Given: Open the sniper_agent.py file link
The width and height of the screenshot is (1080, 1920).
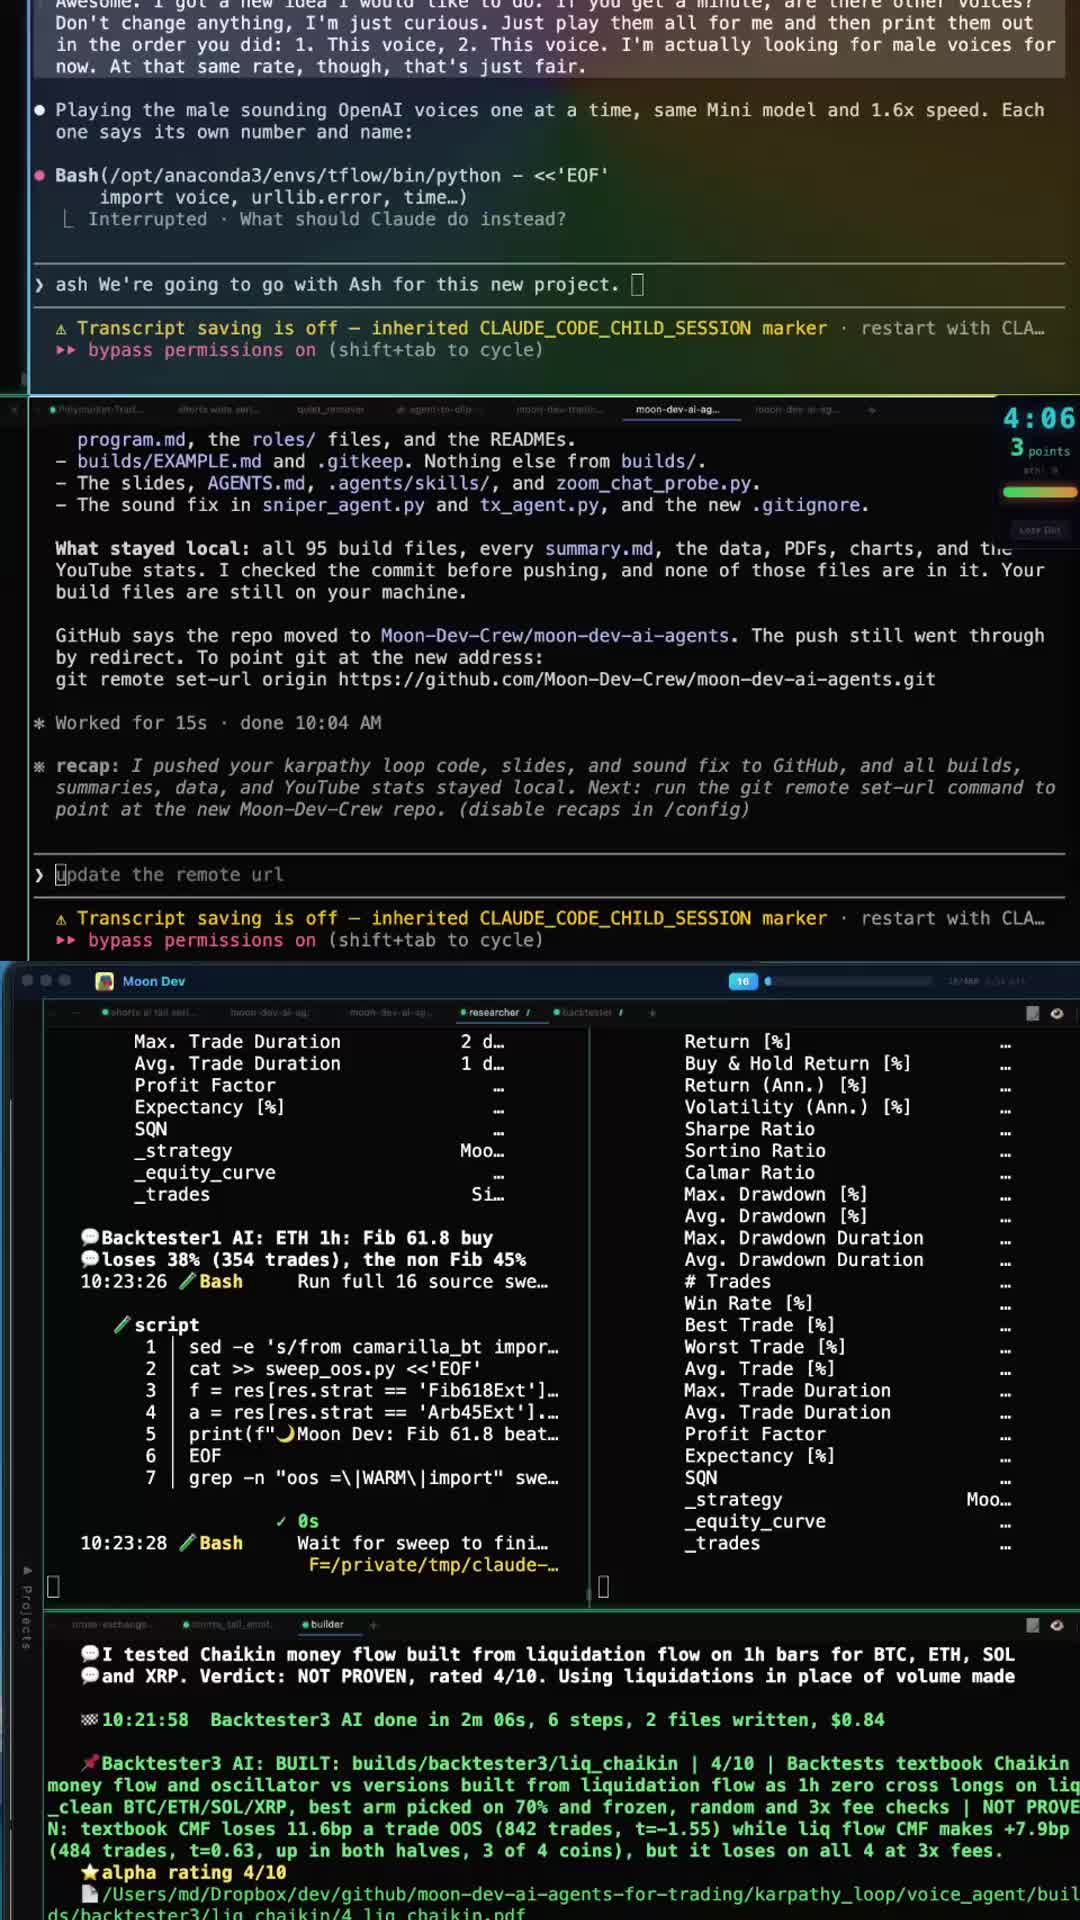Looking at the screenshot, I should [343, 505].
